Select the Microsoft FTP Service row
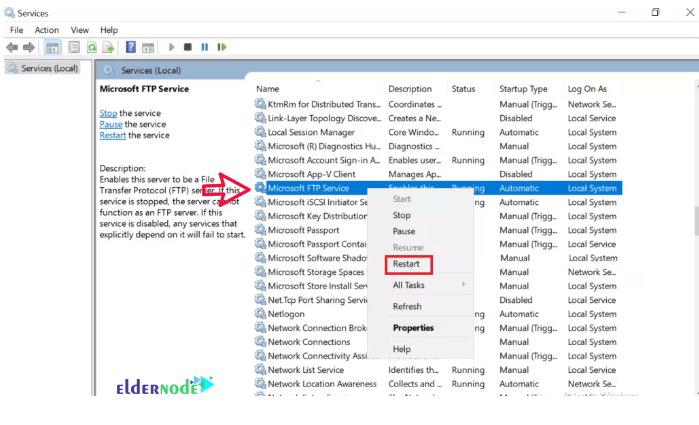Viewport: 699px width, 425px height. (x=438, y=188)
